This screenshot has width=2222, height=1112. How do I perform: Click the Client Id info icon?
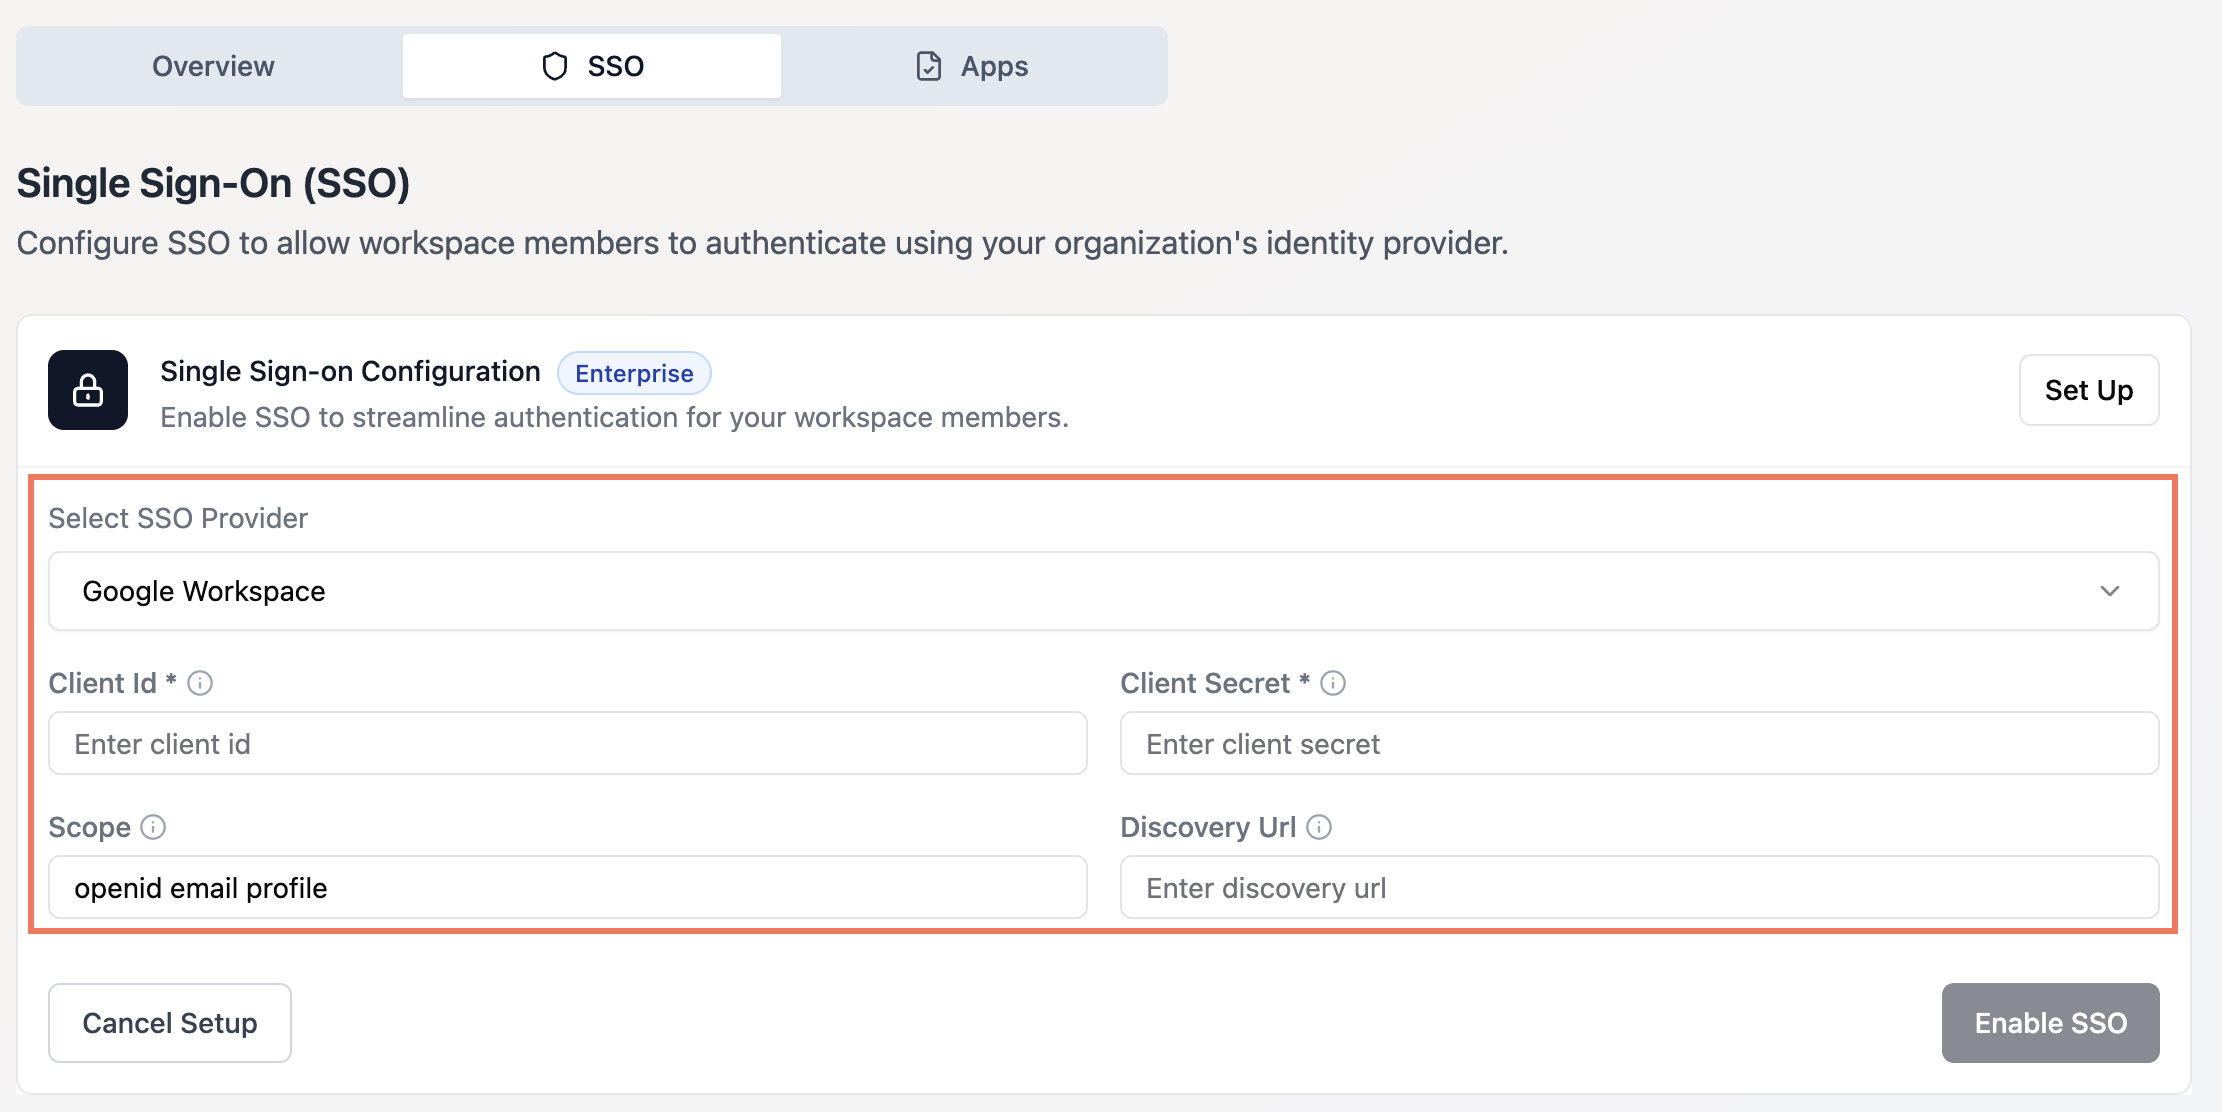click(x=200, y=683)
